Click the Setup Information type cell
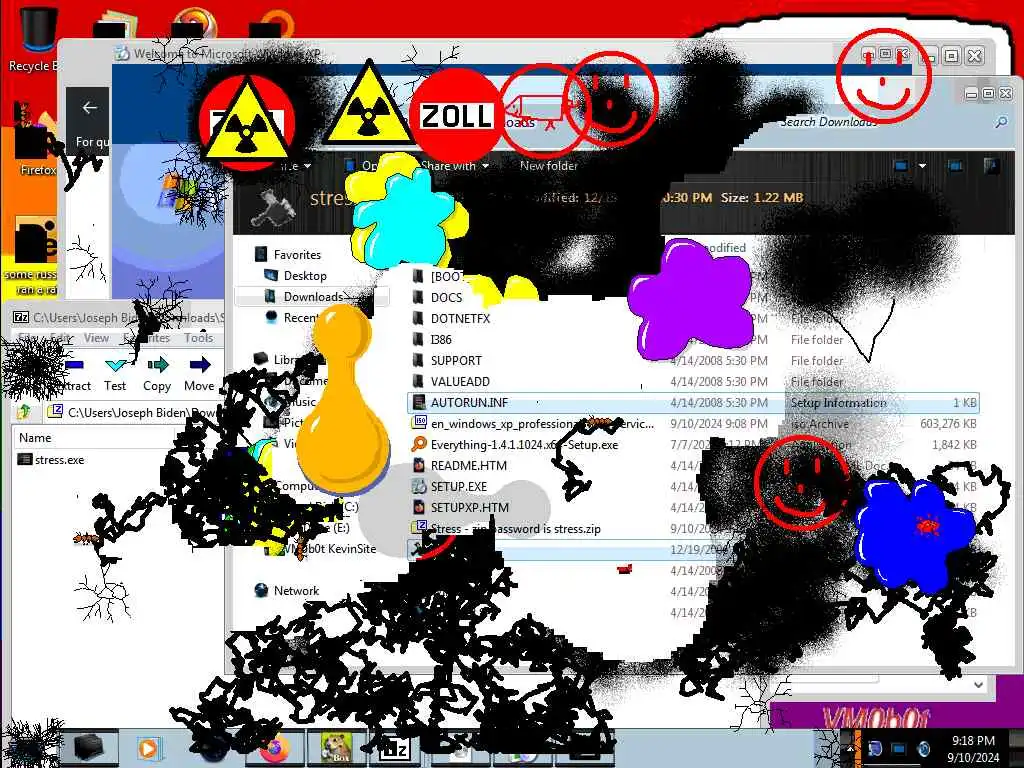 tap(839, 403)
